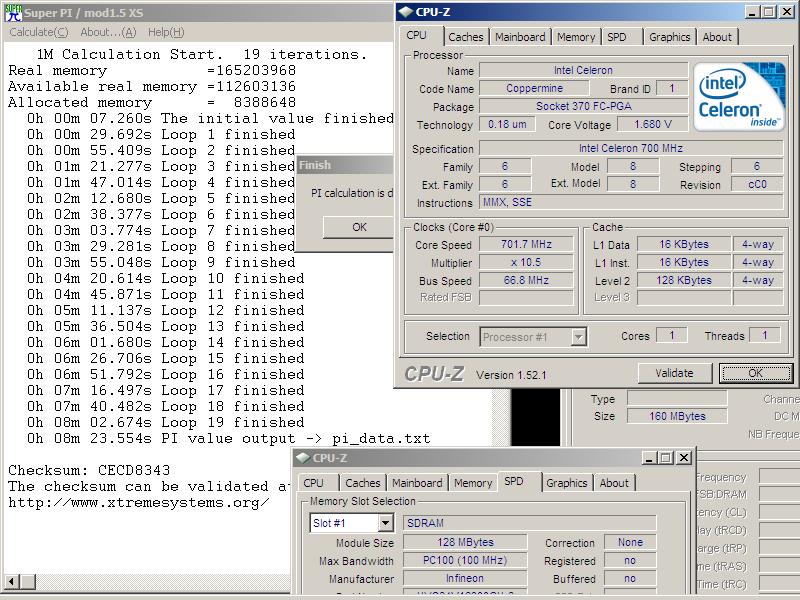
Task: Click the Checksum: CECD8343 line
Action: [x=89, y=470]
